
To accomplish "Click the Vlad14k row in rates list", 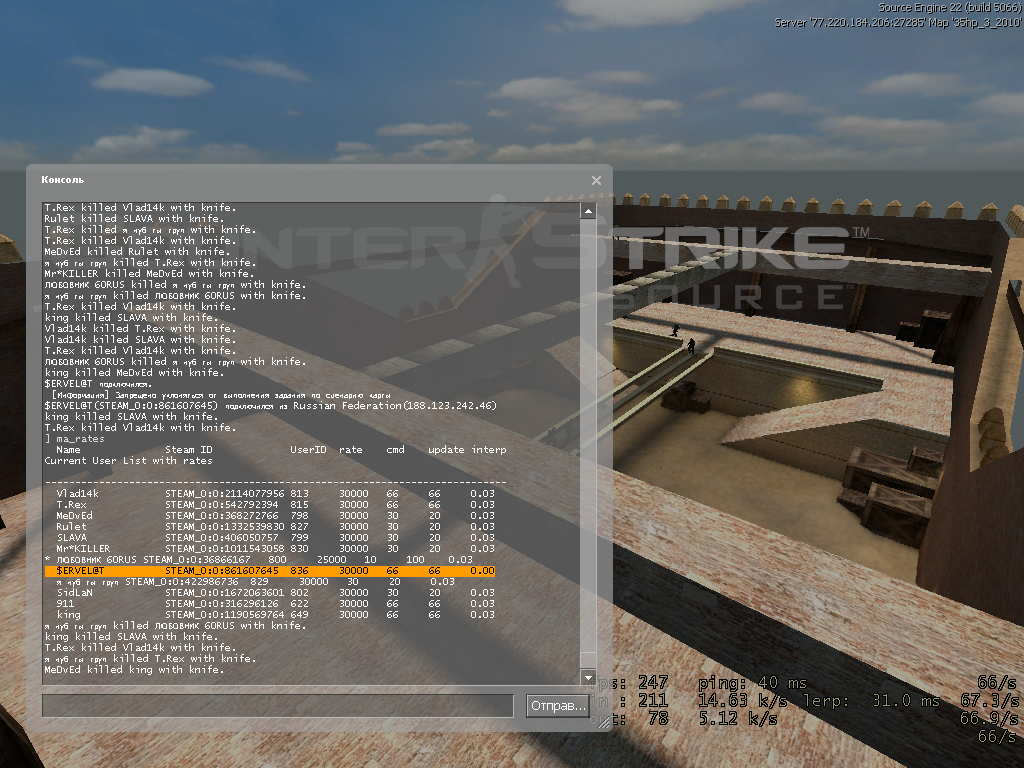I will click(x=275, y=494).
